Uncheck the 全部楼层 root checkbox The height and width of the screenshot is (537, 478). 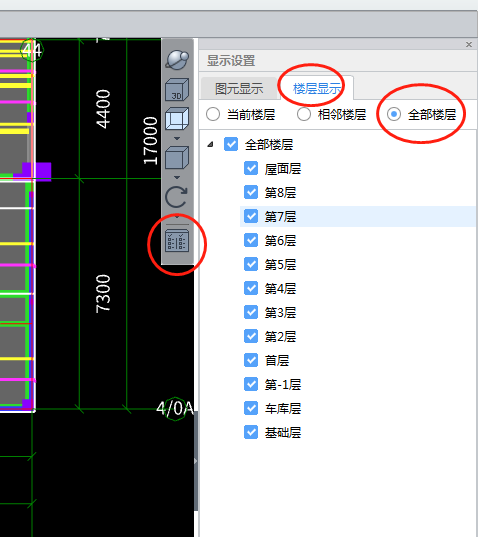click(x=231, y=144)
